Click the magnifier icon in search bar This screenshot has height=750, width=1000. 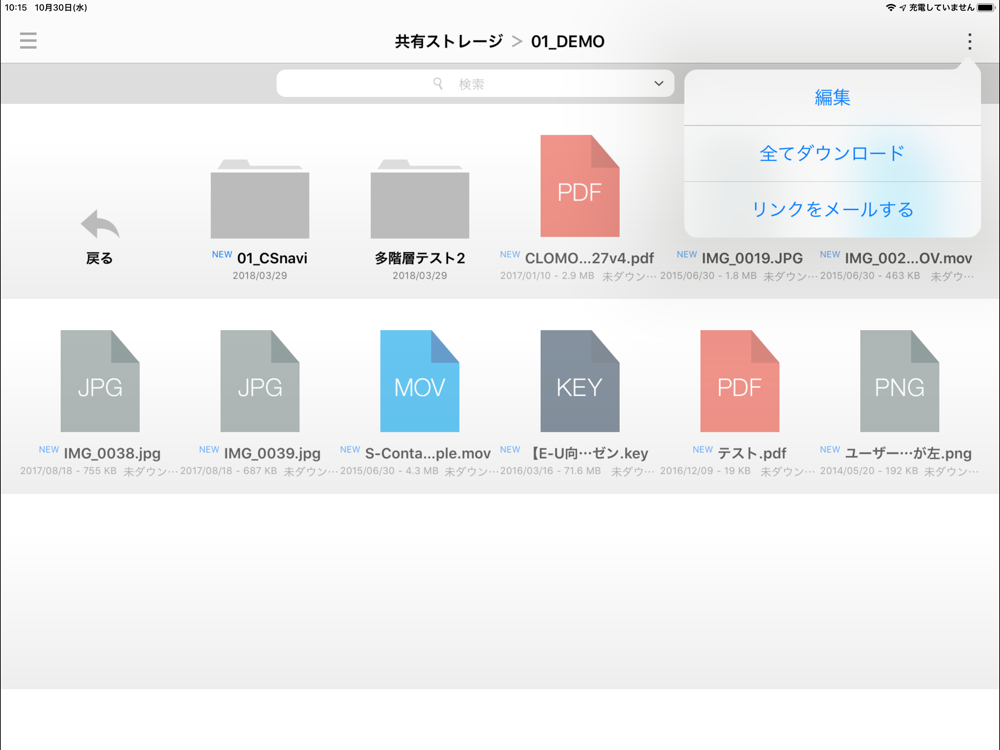(x=438, y=84)
